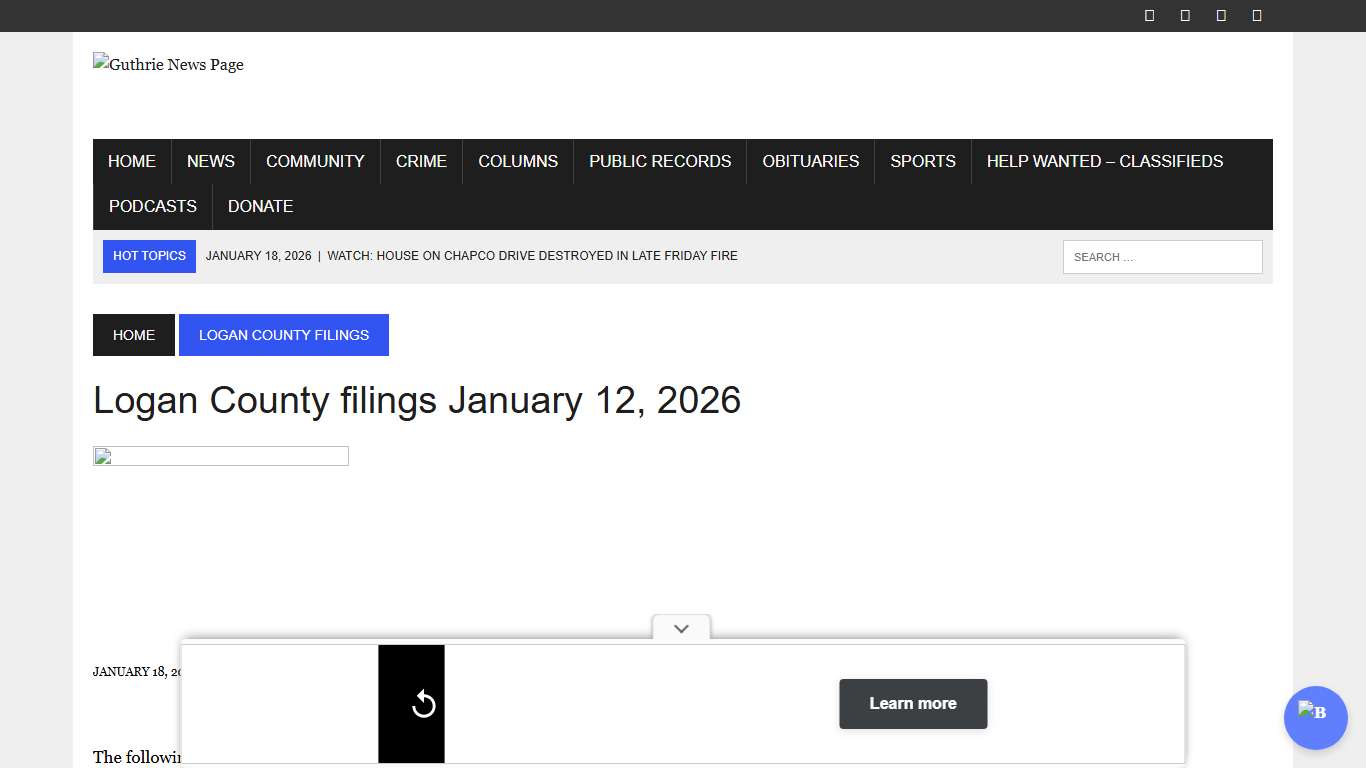The height and width of the screenshot is (768, 1366).
Task: Open the SPORTS menu item
Action: (922, 161)
